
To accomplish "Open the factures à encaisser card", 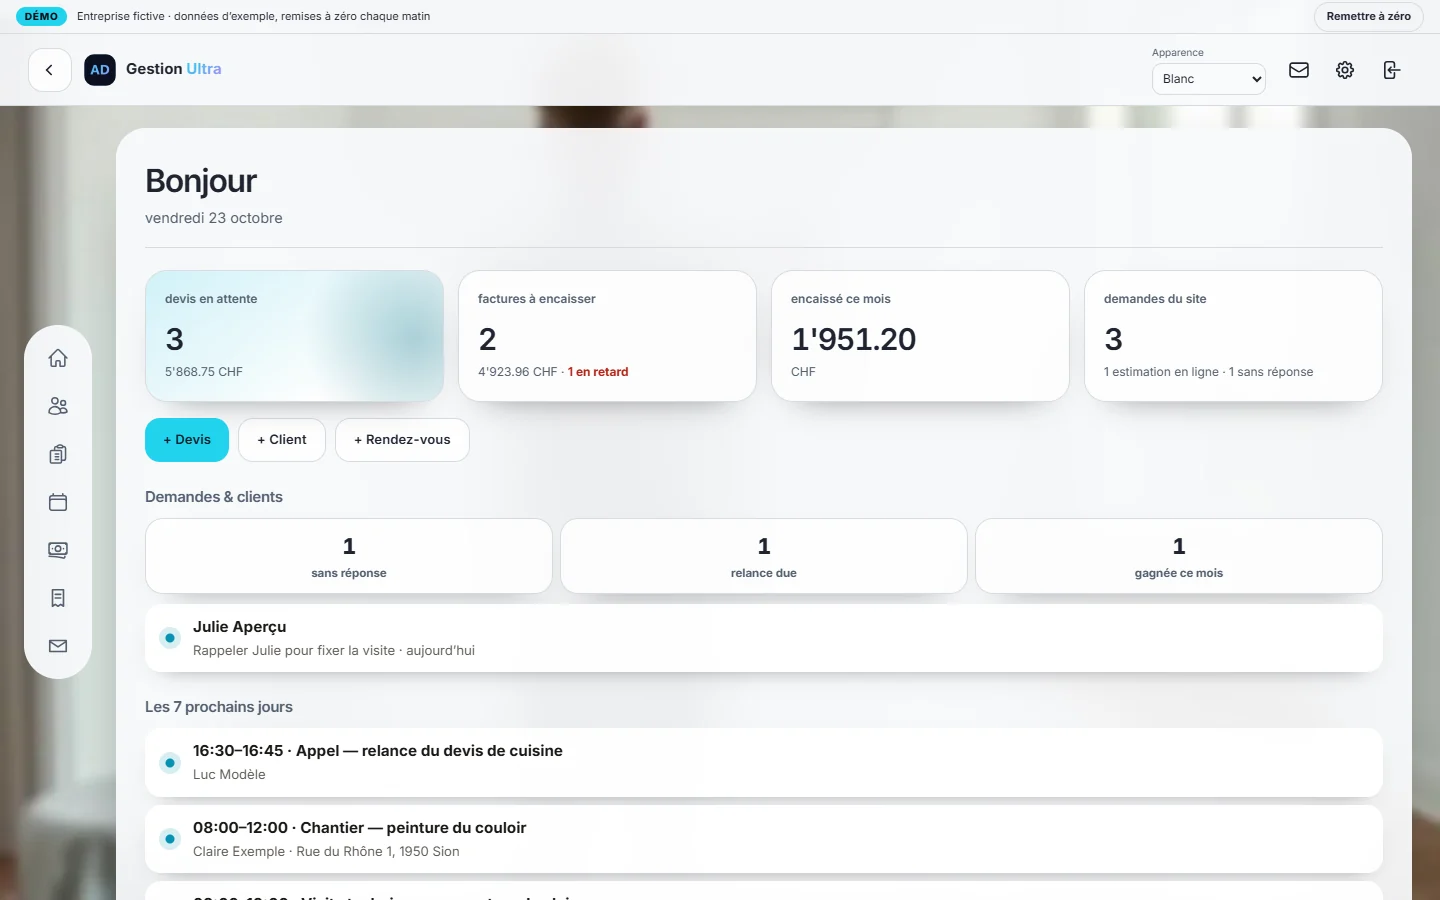I will point(607,336).
